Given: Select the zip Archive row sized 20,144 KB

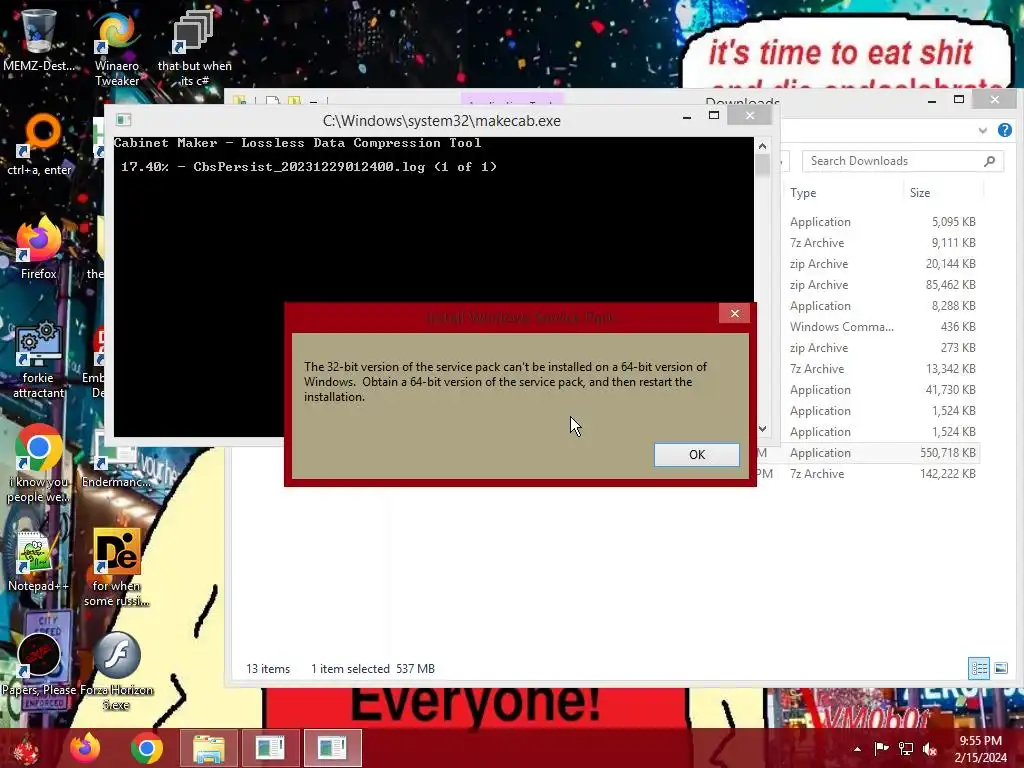Looking at the screenshot, I should tap(883, 264).
